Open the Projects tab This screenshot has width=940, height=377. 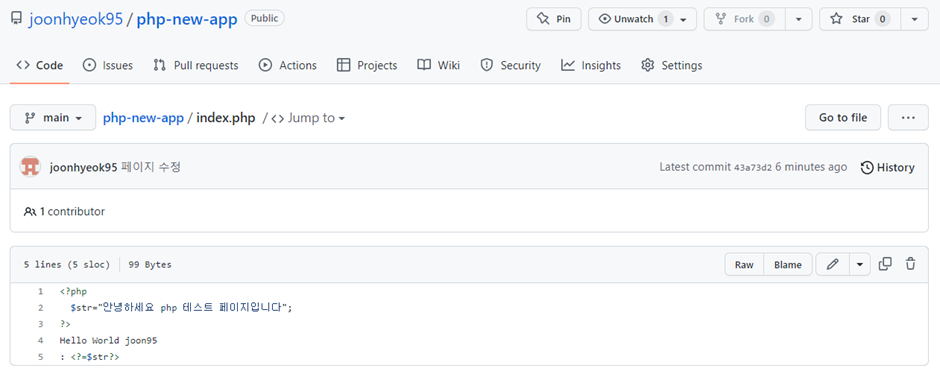pos(367,65)
